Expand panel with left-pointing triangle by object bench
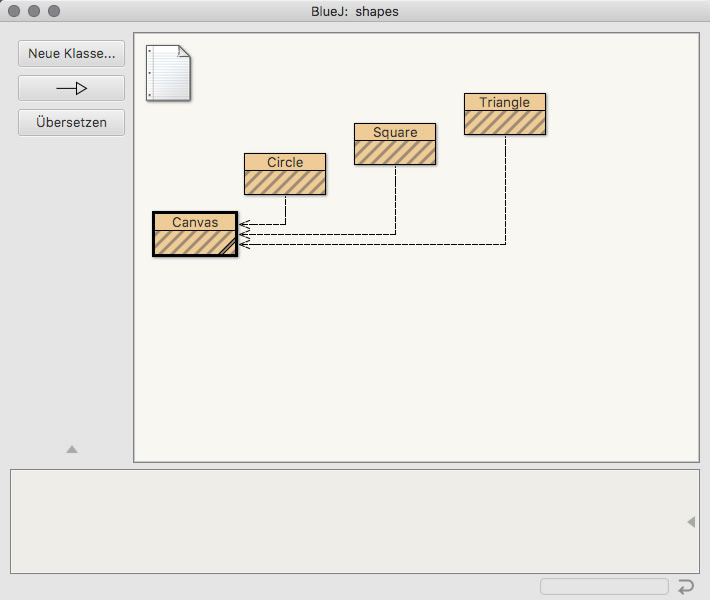Image resolution: width=710 pixels, height=600 pixels. (691, 522)
